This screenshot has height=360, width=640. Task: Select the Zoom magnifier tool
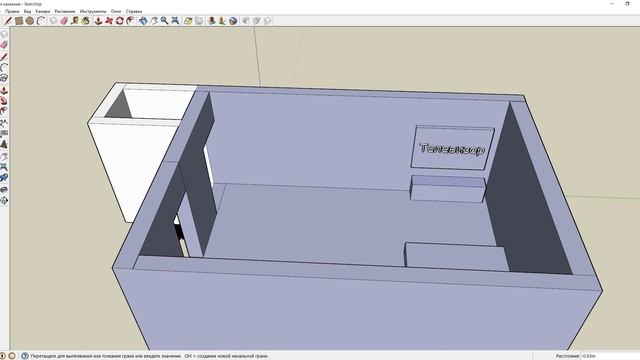pyautogui.click(x=164, y=20)
